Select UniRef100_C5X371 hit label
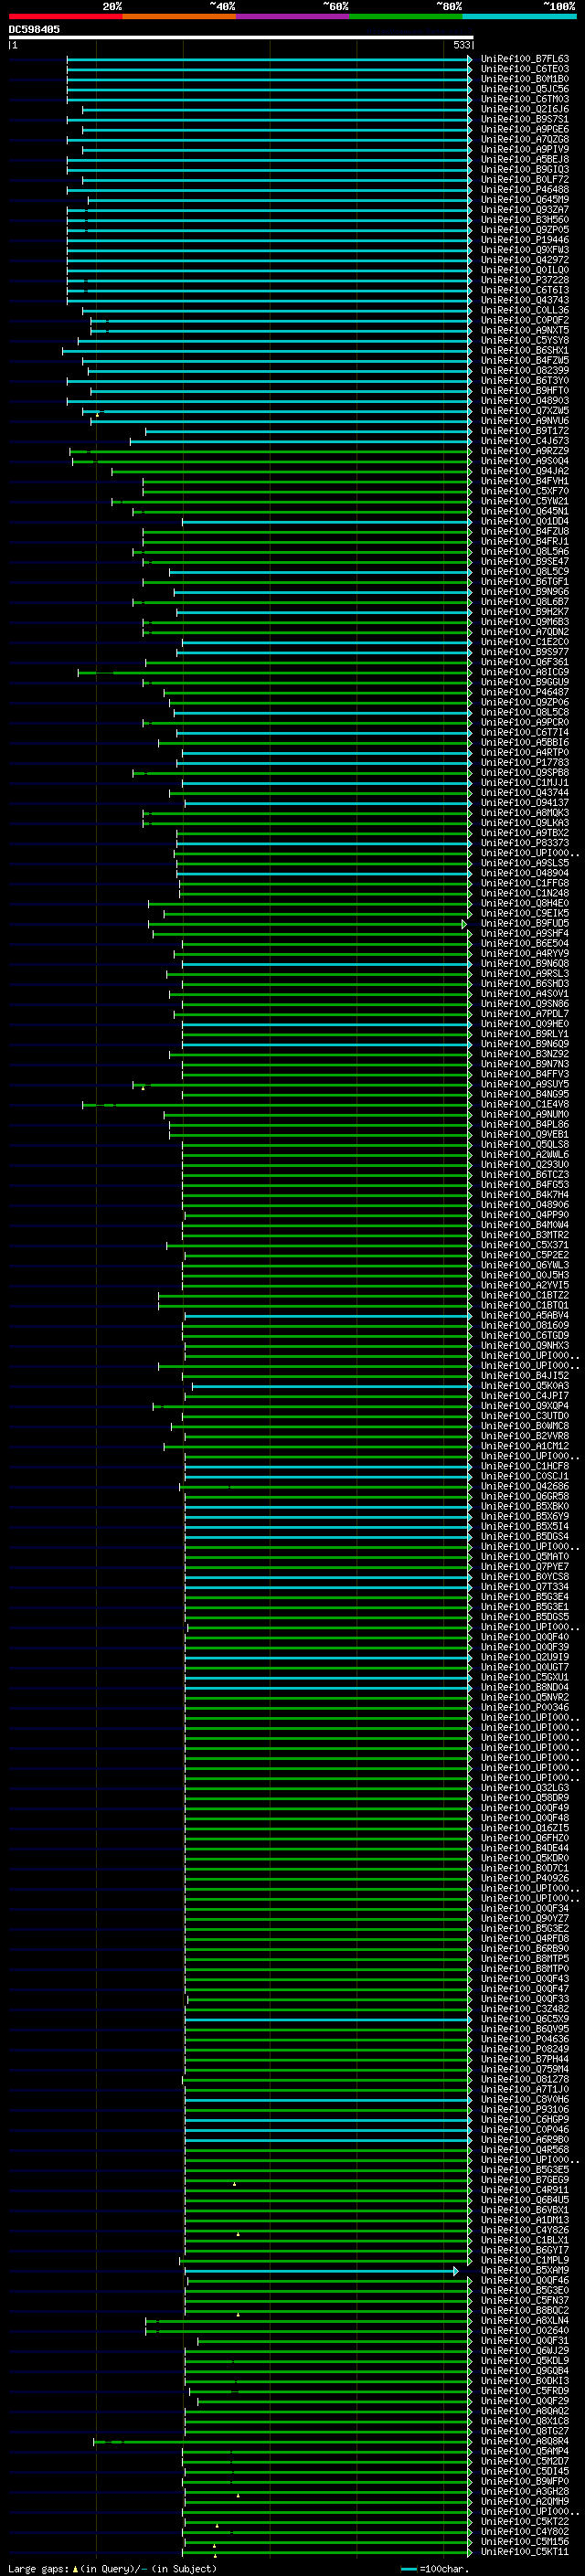 coord(525,1245)
